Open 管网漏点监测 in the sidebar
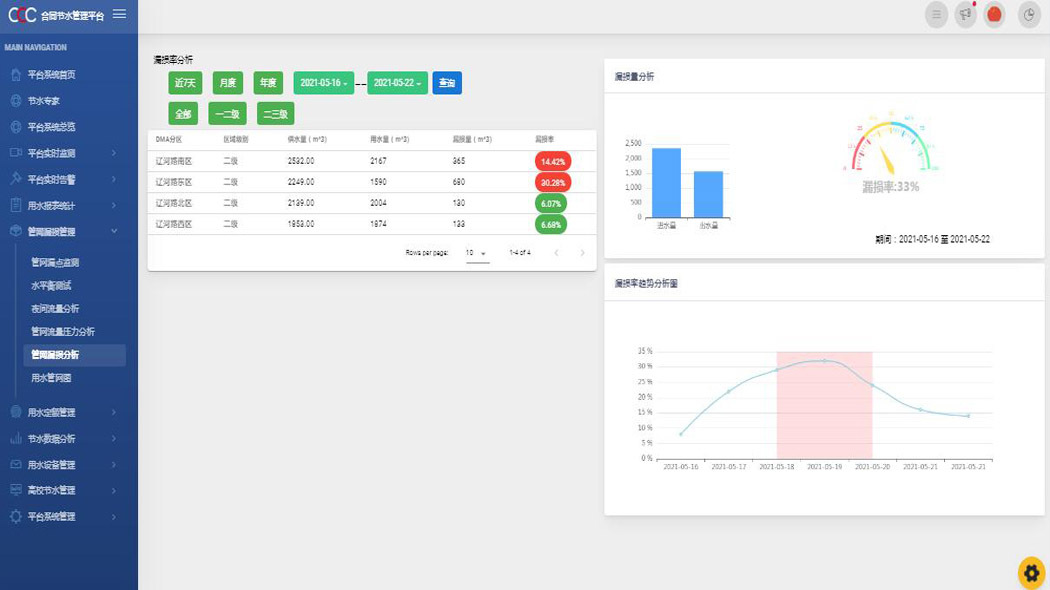Screen dimensions: 1050x590 tap(55, 263)
